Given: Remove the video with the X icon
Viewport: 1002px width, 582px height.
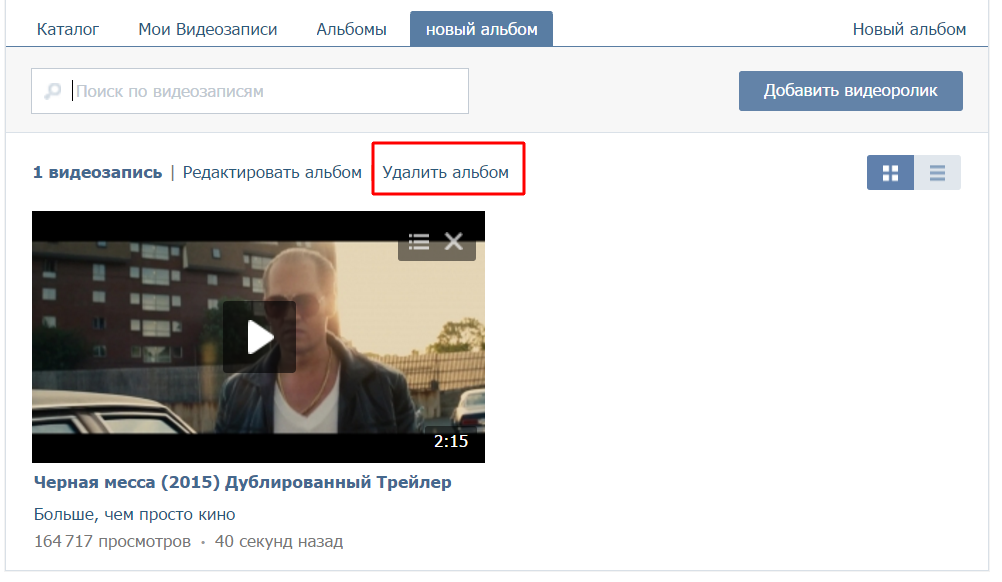Looking at the screenshot, I should point(454,241).
